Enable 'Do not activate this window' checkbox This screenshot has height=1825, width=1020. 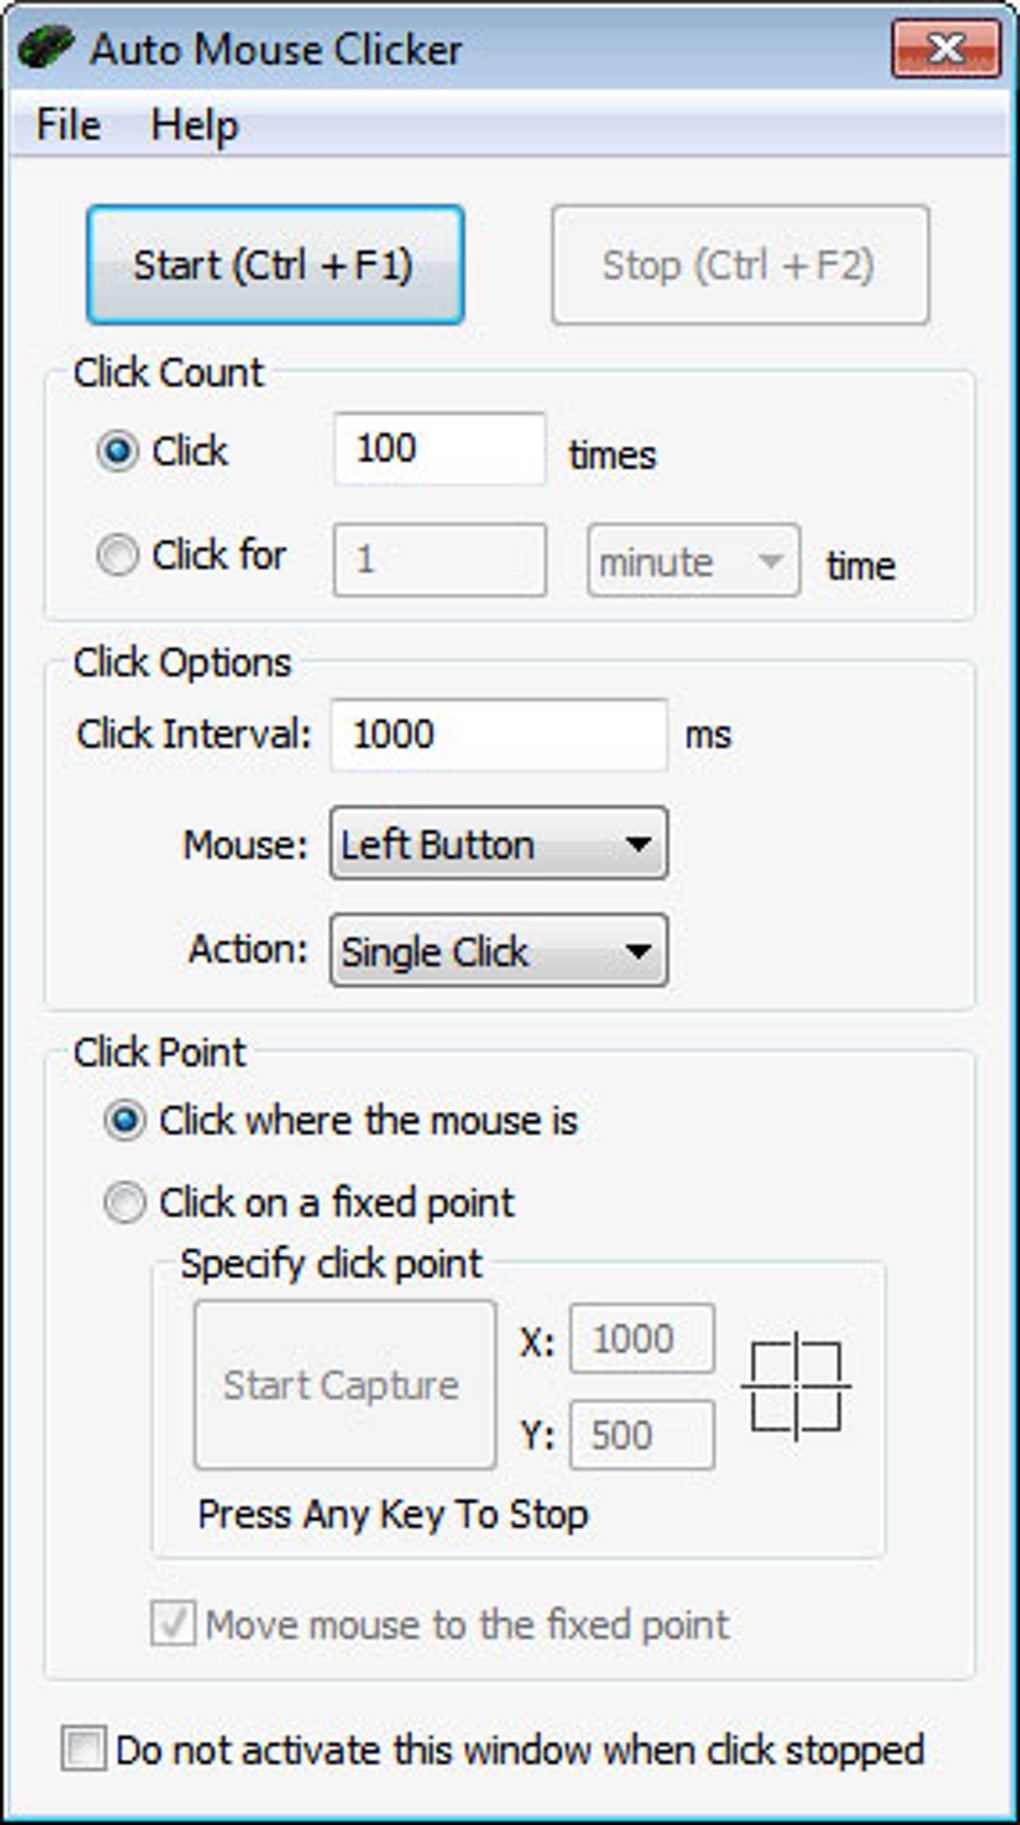coord(83,1750)
